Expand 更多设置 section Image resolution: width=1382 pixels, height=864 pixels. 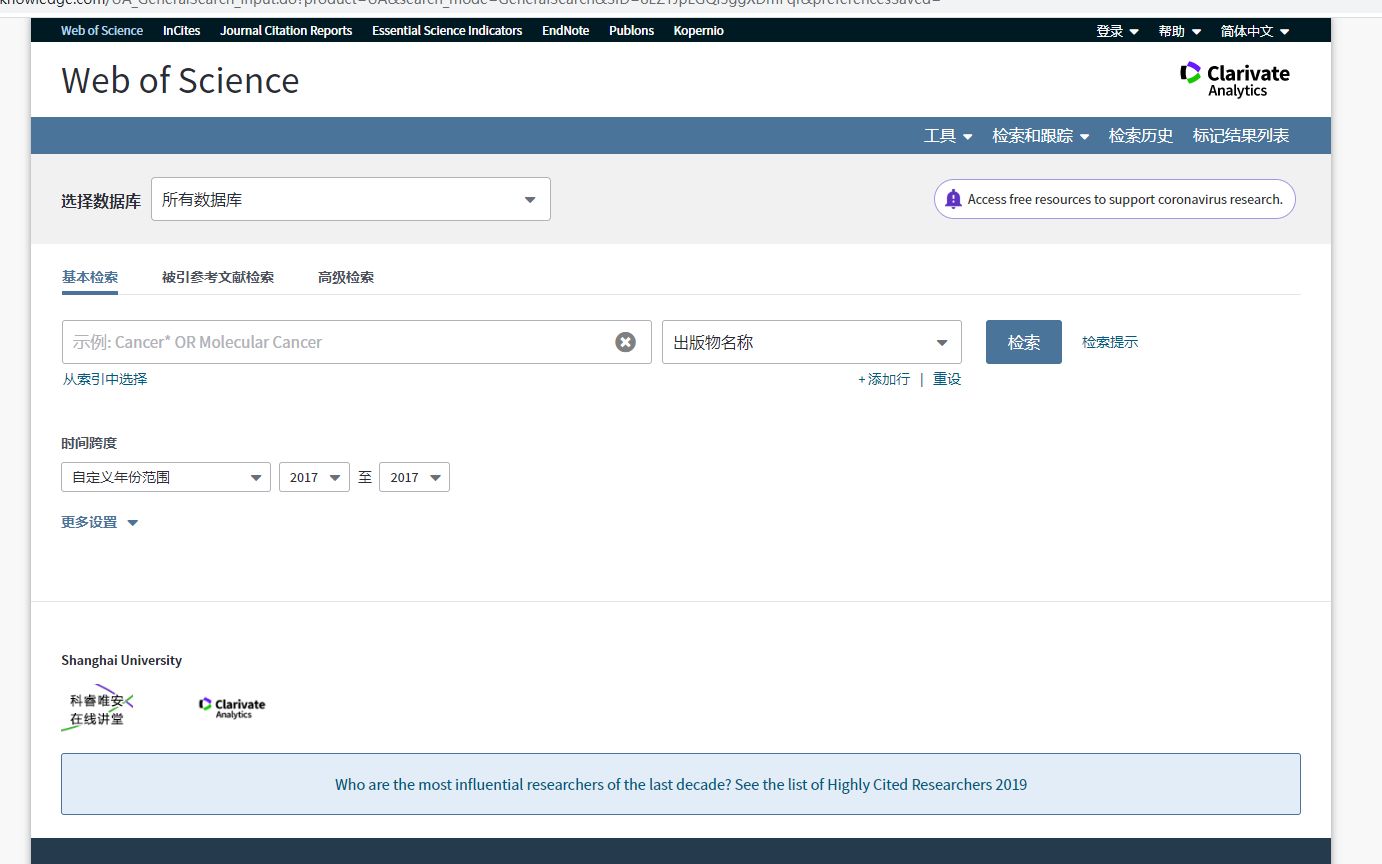click(99, 522)
